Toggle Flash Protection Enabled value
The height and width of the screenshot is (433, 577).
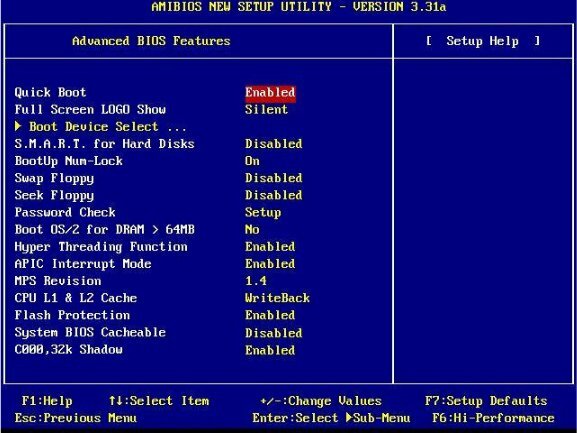(x=270, y=315)
